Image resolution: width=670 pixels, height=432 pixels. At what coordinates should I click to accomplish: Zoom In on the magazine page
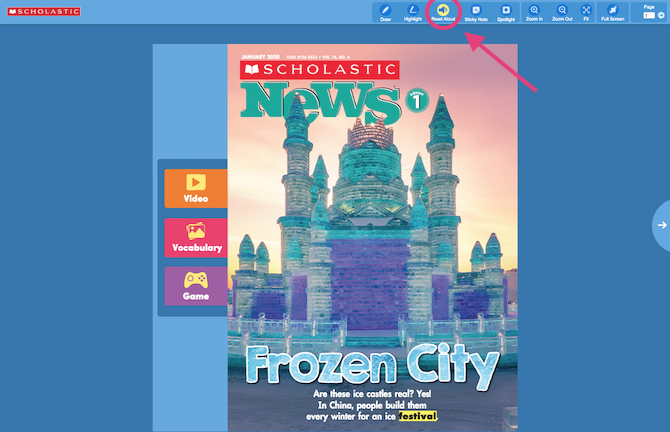point(534,12)
